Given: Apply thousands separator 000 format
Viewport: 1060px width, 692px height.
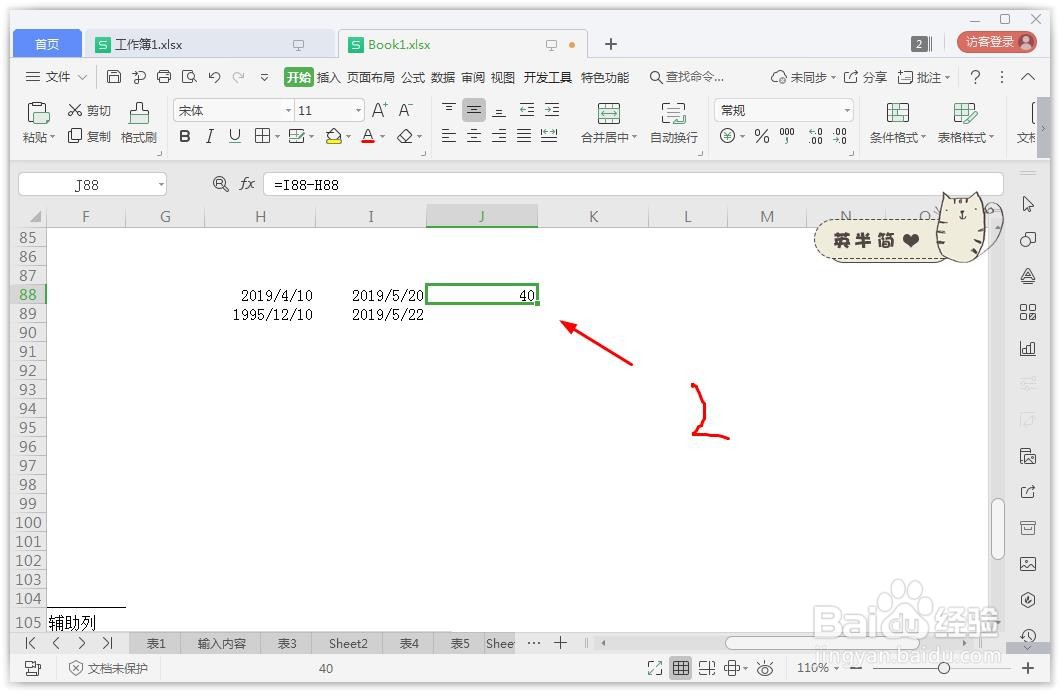Looking at the screenshot, I should click(x=787, y=137).
